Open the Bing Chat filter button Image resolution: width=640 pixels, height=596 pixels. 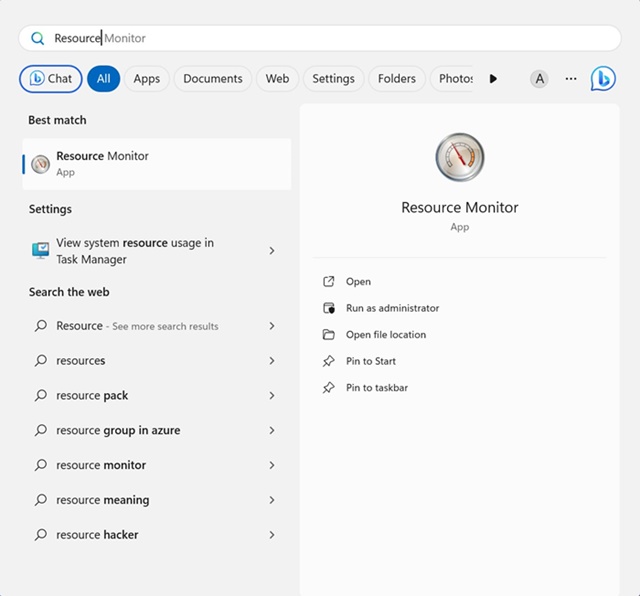51,79
